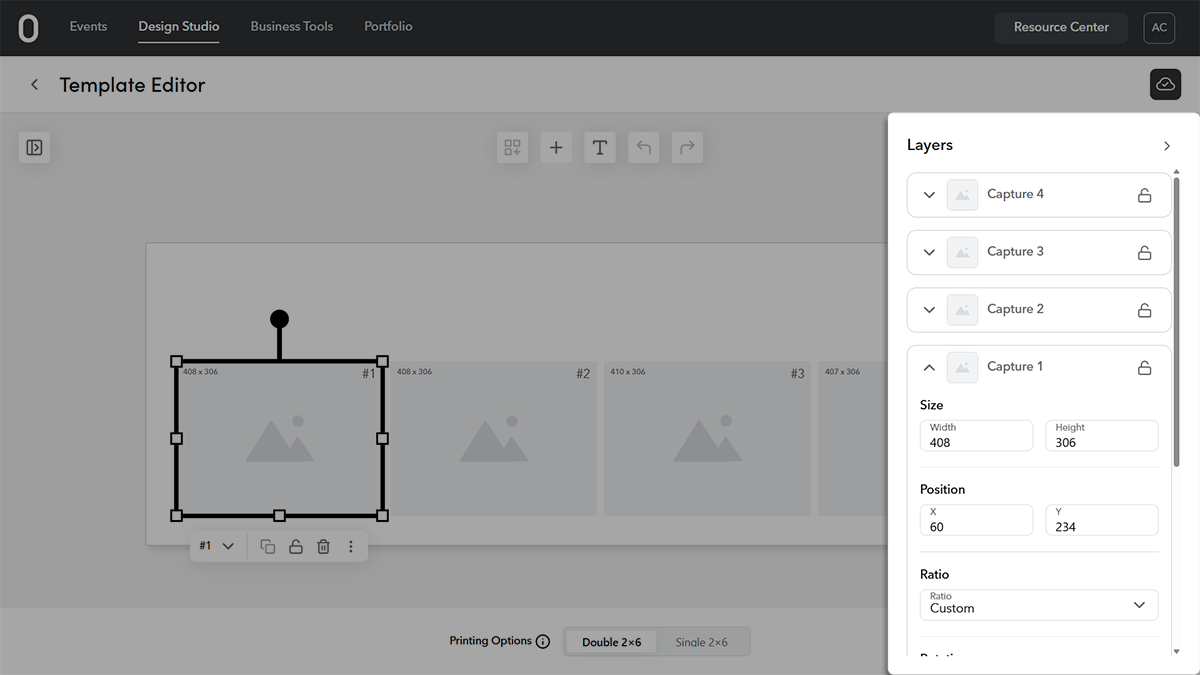Expand the Capture 4 layer chevron
The height and width of the screenshot is (675, 1200).
tap(929, 195)
